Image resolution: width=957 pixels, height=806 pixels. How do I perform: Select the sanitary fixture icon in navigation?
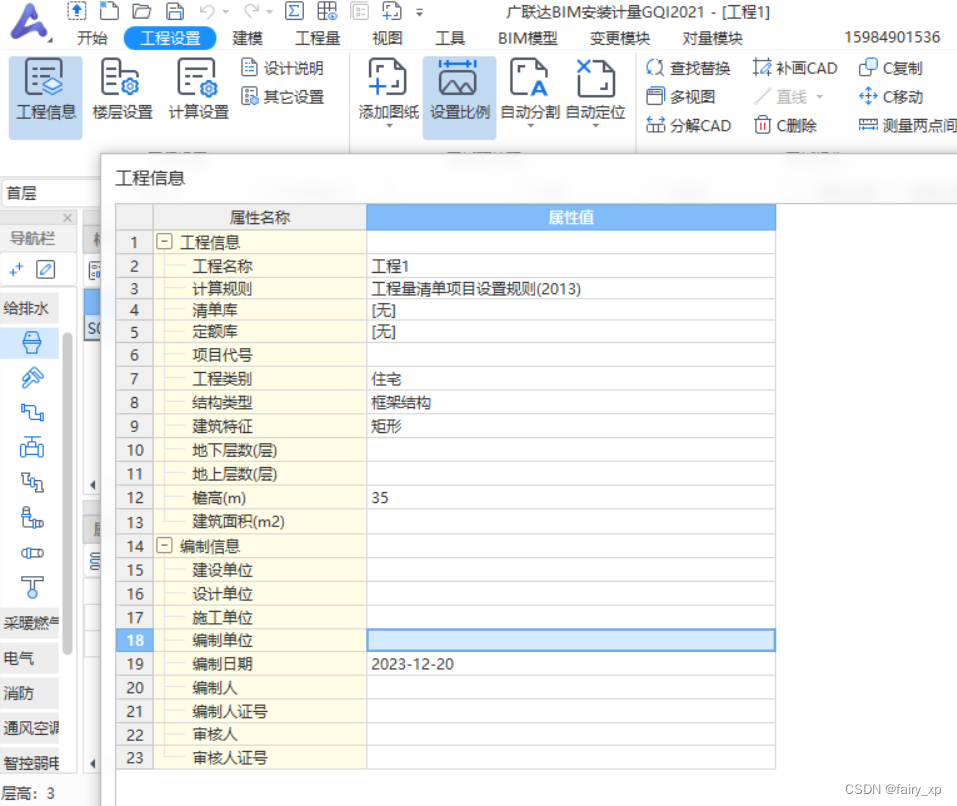(31, 343)
